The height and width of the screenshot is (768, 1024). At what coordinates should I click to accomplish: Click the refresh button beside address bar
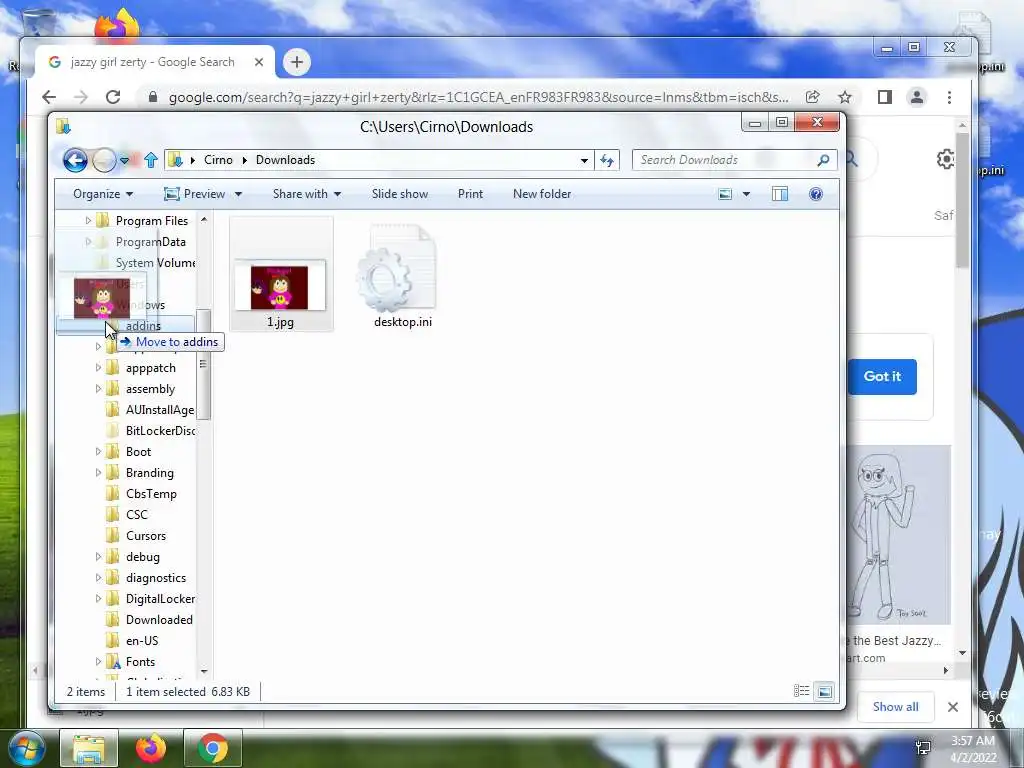click(607, 160)
